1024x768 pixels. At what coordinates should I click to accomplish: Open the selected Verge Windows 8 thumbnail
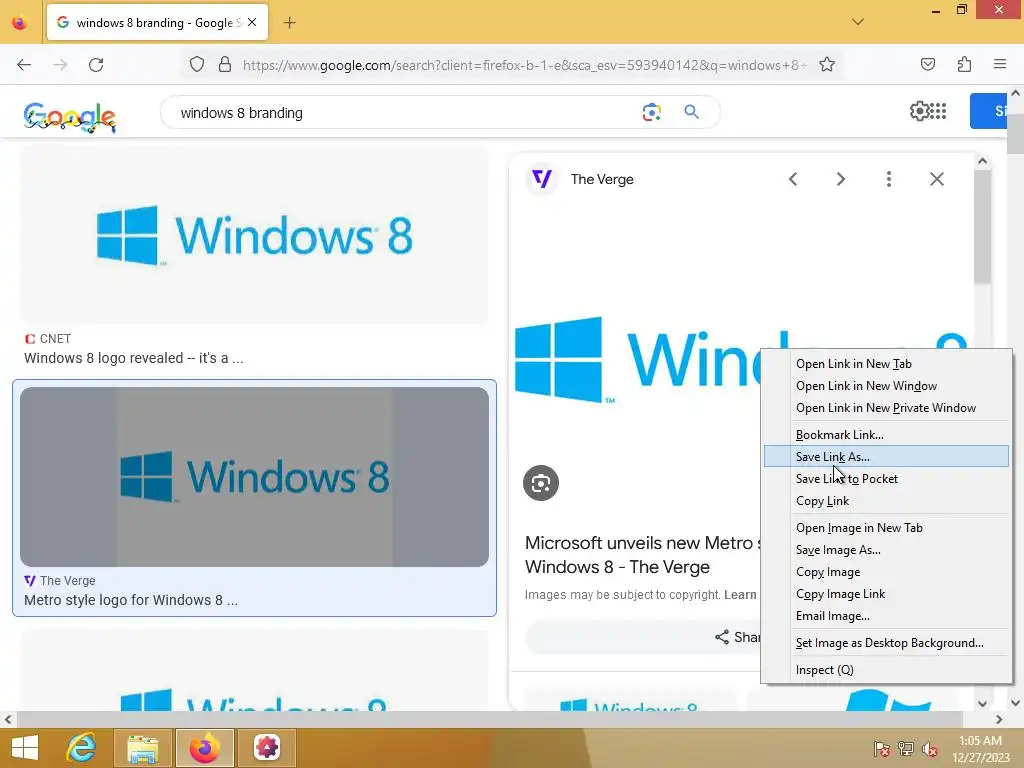click(254, 477)
